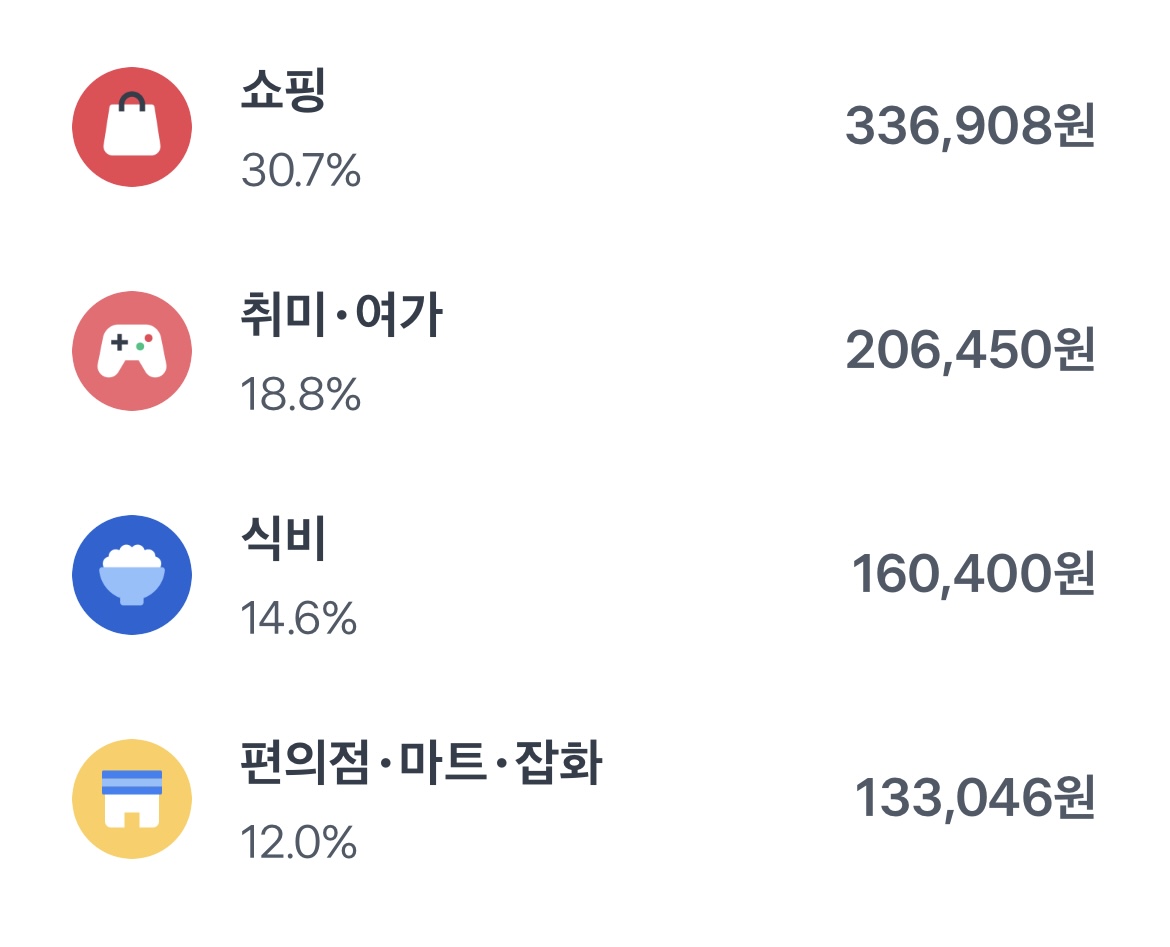Select the 160,400원 food expense amount

point(973,574)
